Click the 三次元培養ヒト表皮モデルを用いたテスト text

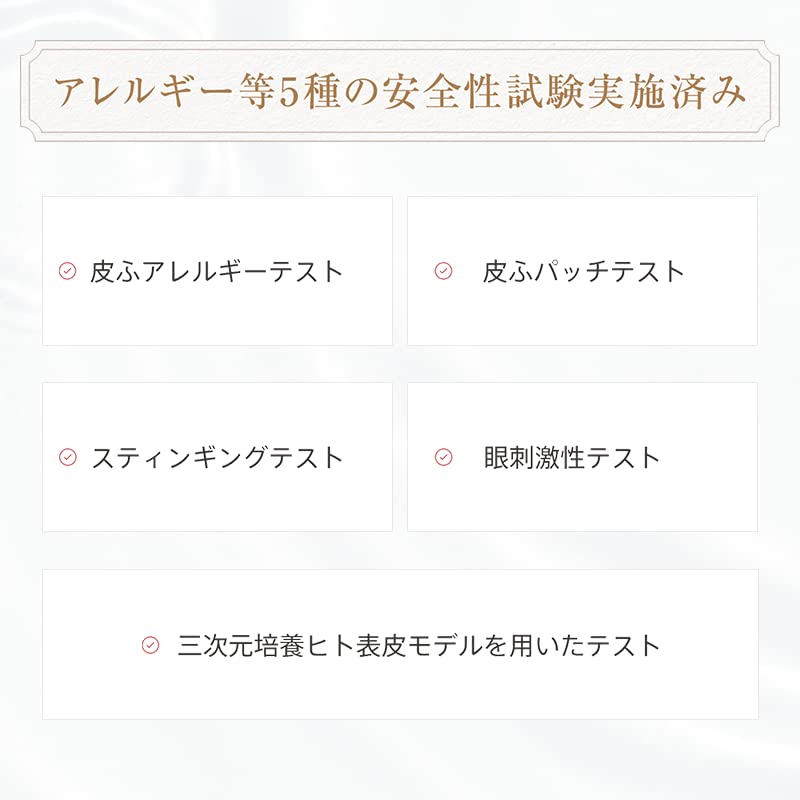419,645
